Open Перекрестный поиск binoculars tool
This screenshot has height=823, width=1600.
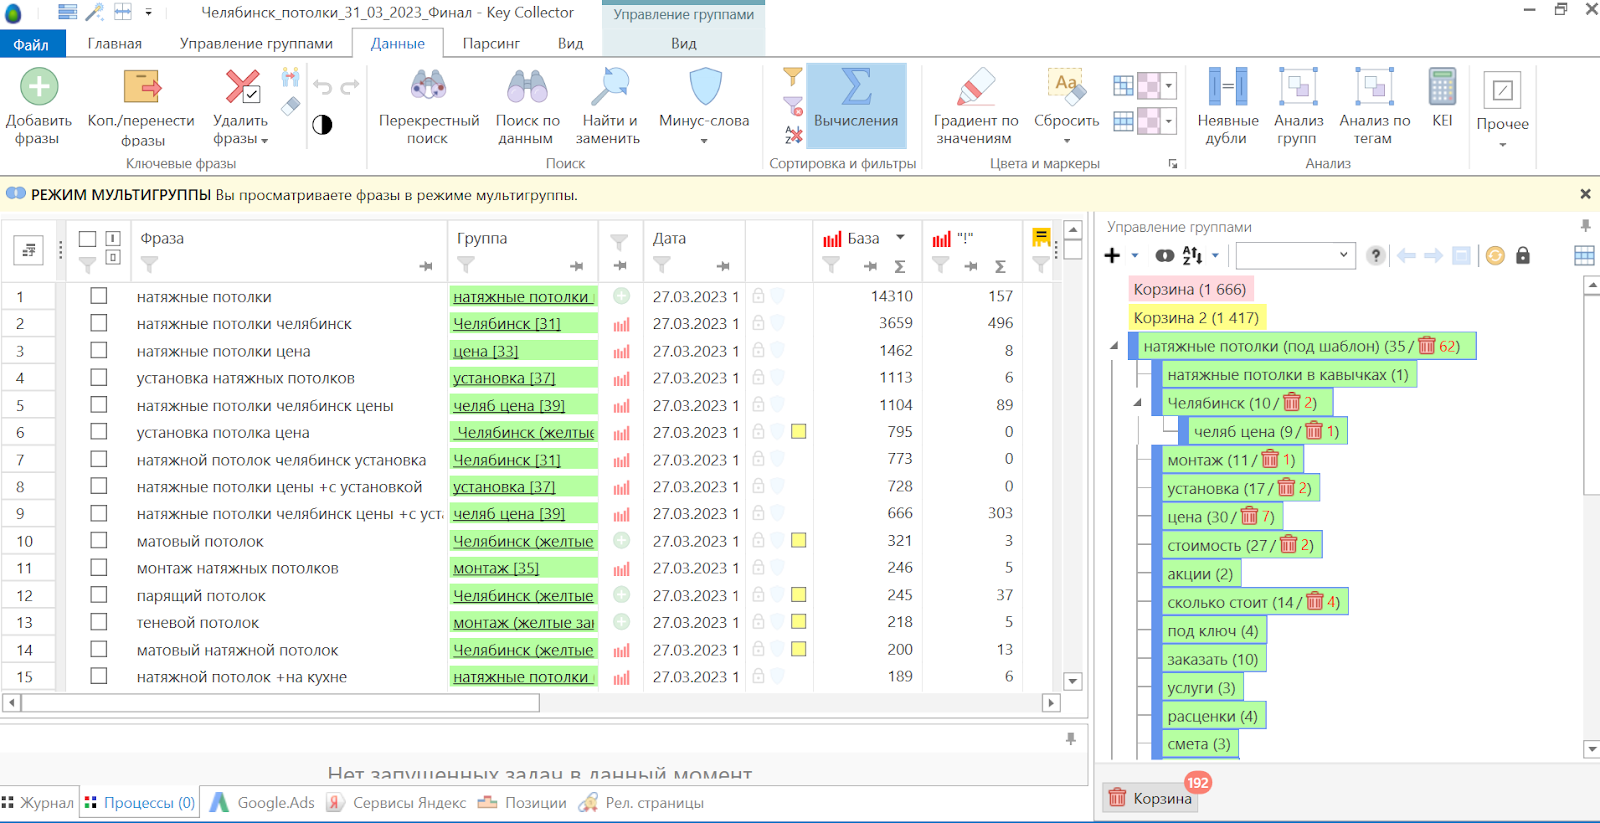pyautogui.click(x=428, y=87)
